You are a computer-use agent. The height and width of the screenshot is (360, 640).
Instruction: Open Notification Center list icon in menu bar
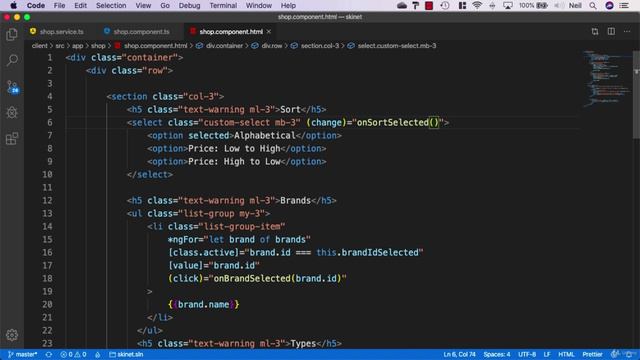tap(624, 5)
